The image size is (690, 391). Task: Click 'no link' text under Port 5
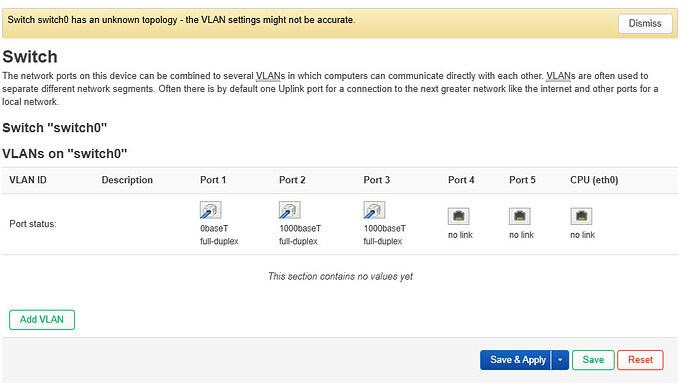click(521, 235)
